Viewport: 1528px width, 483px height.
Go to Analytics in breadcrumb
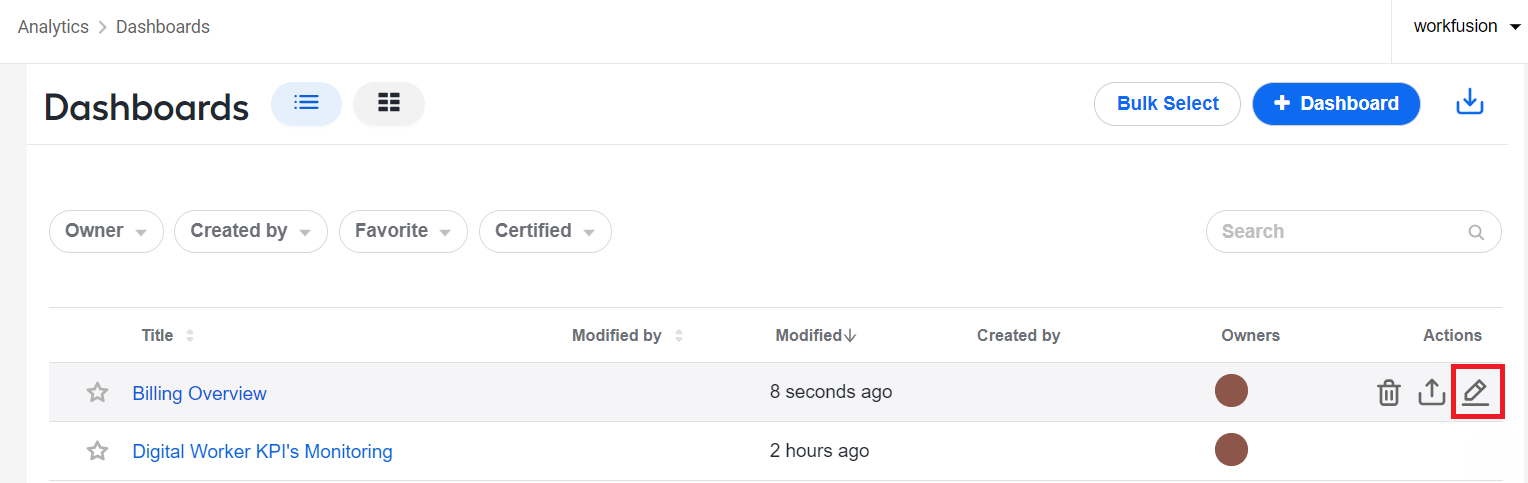coord(53,27)
